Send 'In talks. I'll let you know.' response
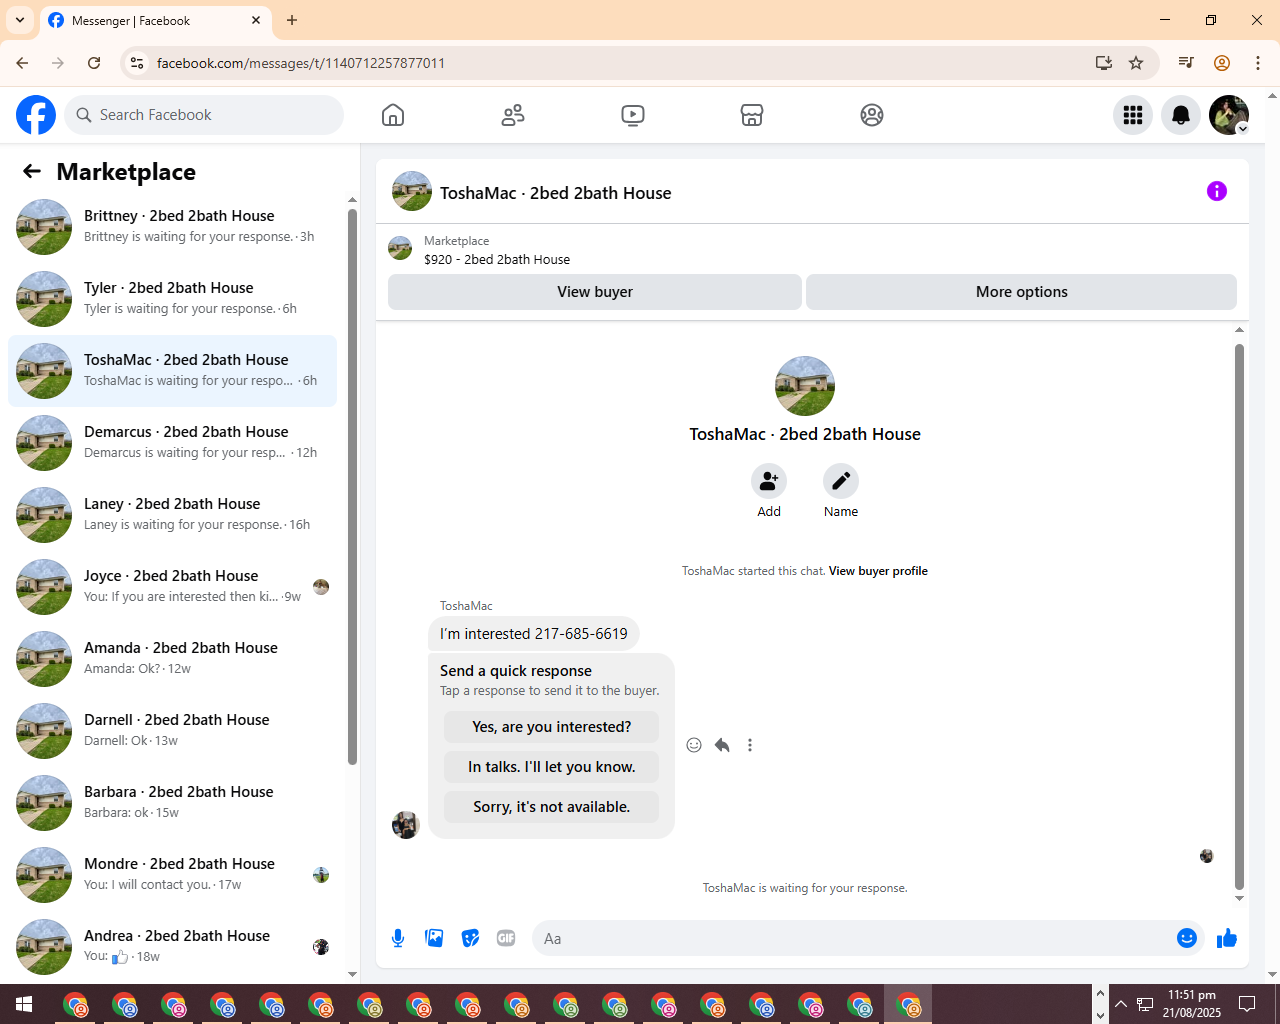1280x1024 pixels. [x=552, y=767]
